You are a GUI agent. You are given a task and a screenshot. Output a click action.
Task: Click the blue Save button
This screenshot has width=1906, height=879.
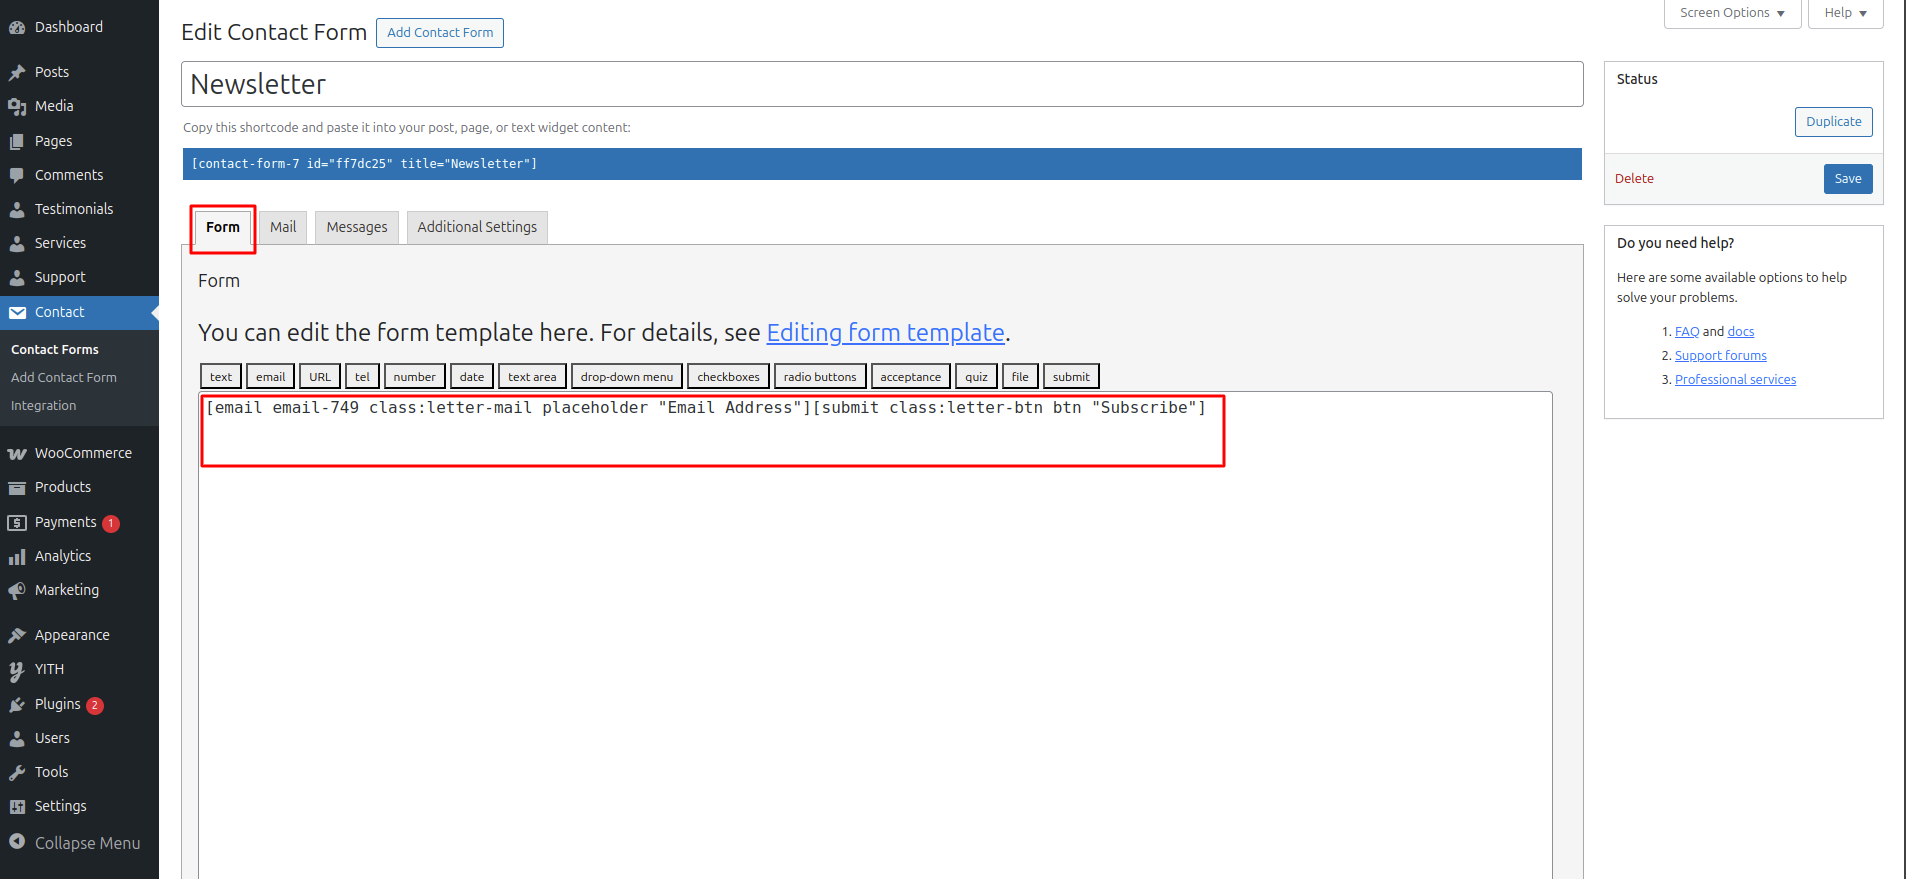1848,179
